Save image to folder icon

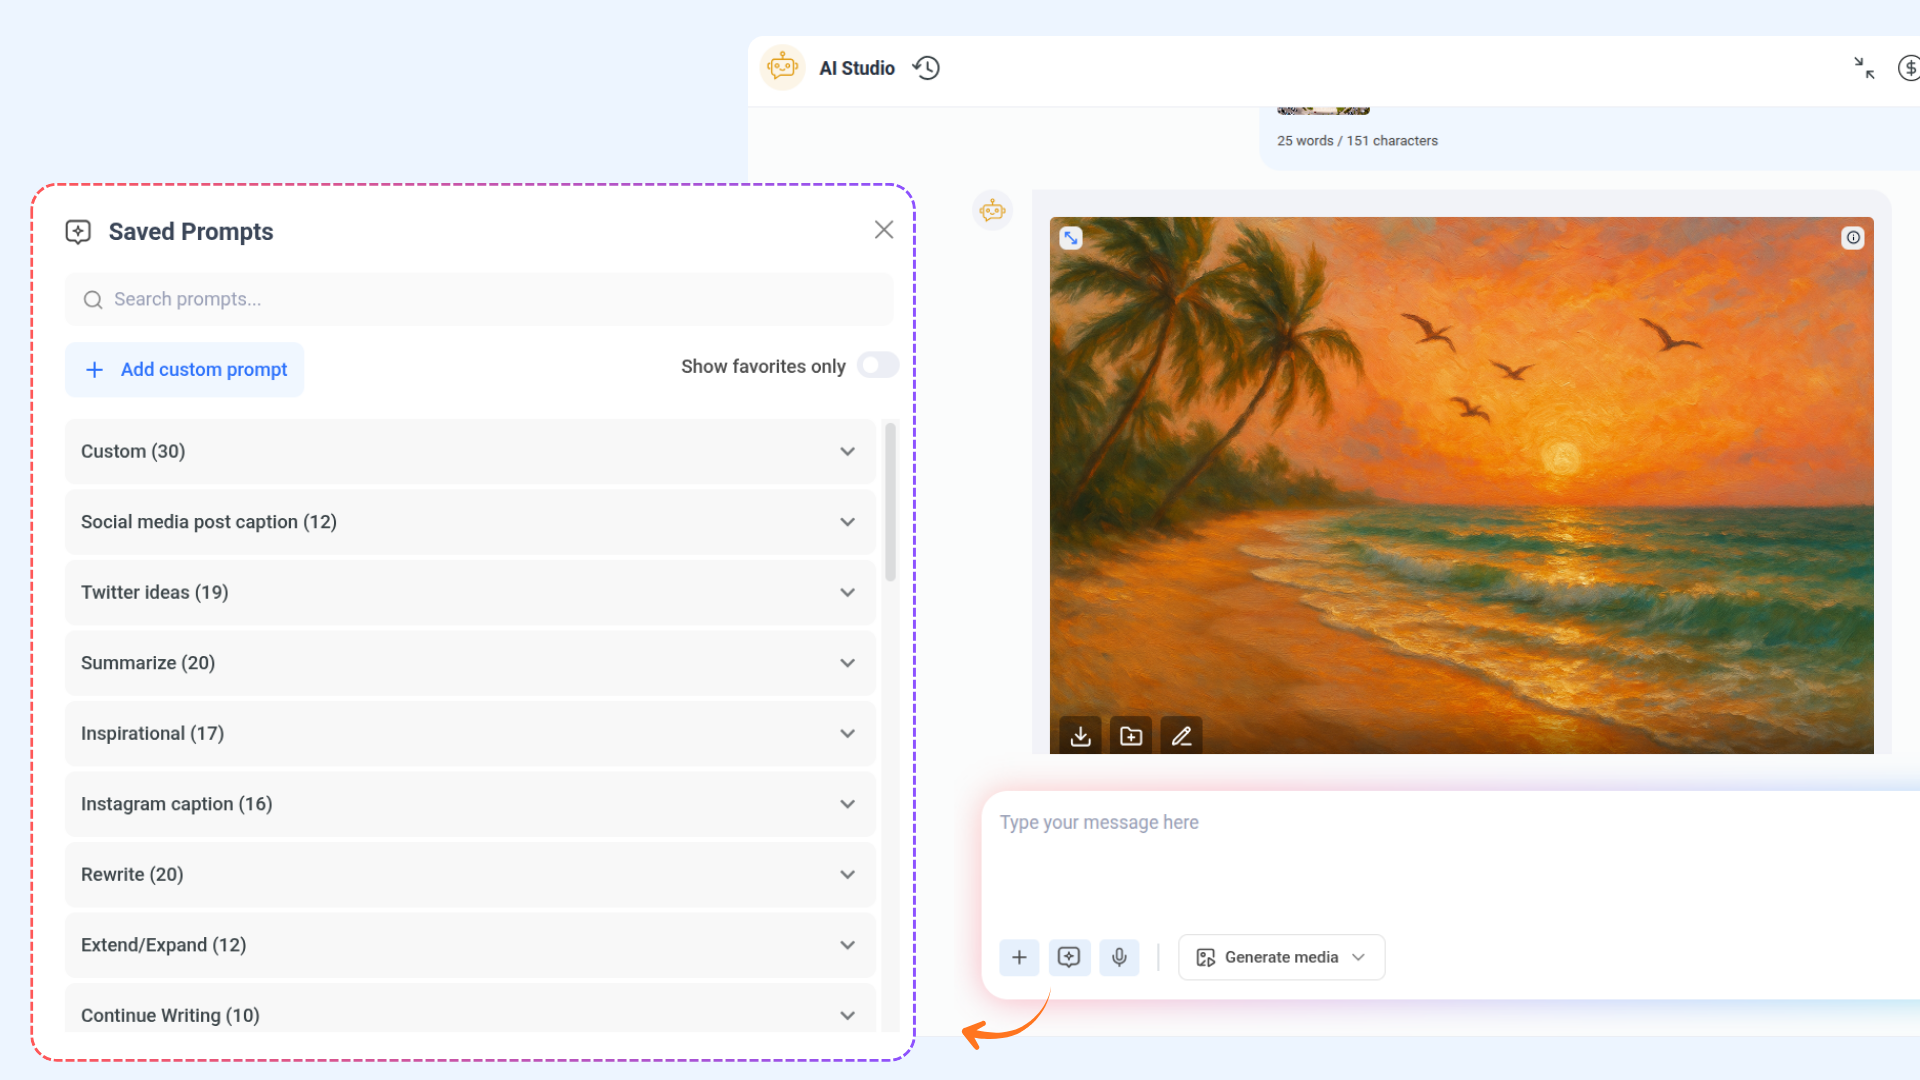(1131, 736)
